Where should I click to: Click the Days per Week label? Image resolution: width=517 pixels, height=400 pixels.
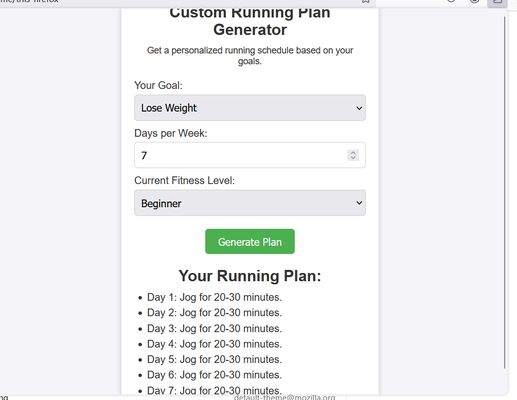click(x=171, y=133)
